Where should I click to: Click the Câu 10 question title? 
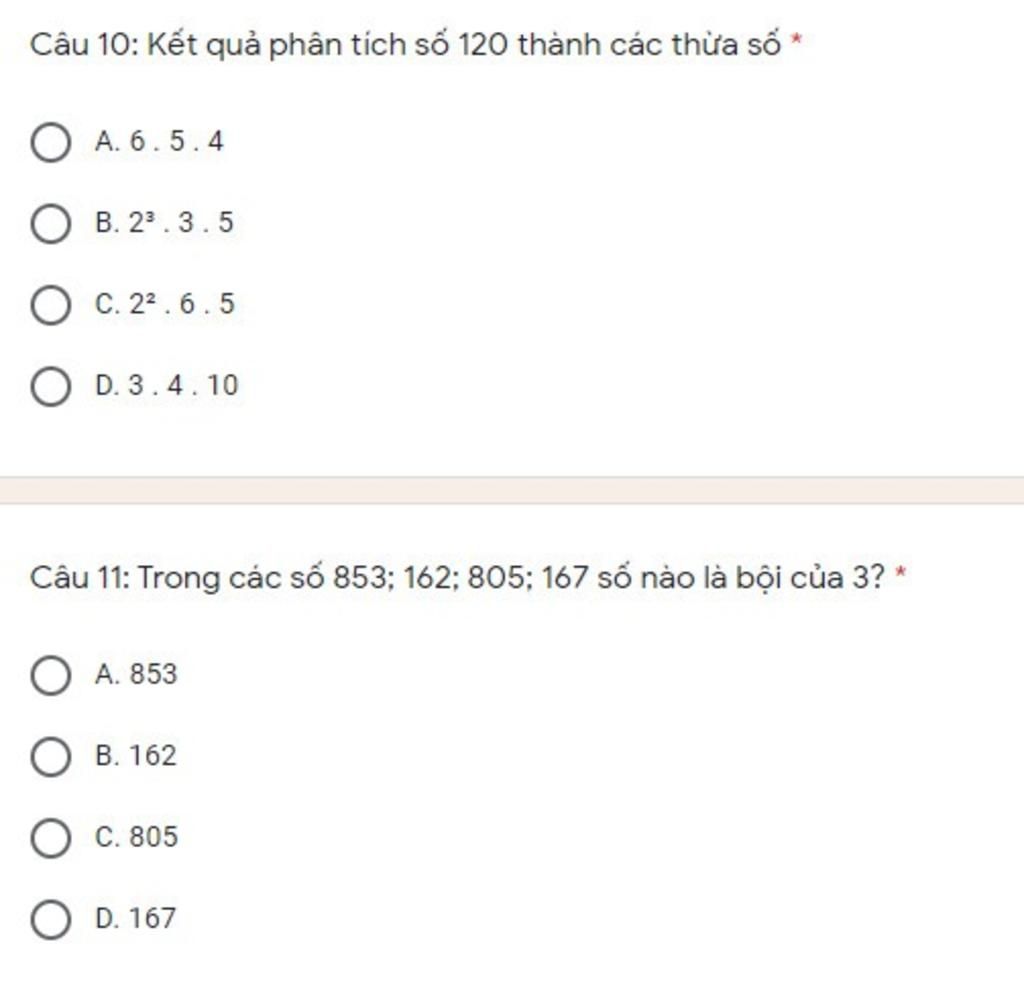[x=405, y=45]
